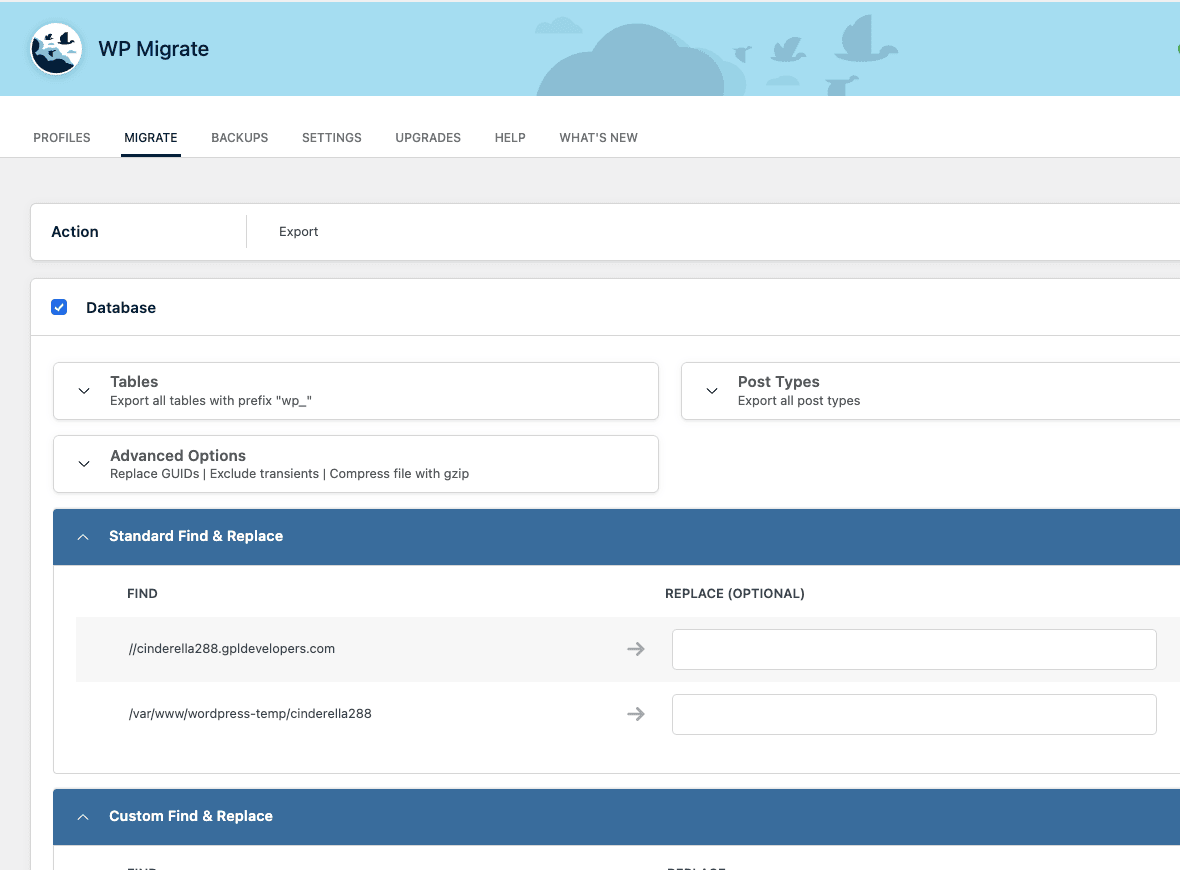1180x870 pixels.
Task: View the What's New tab
Action: tap(598, 138)
